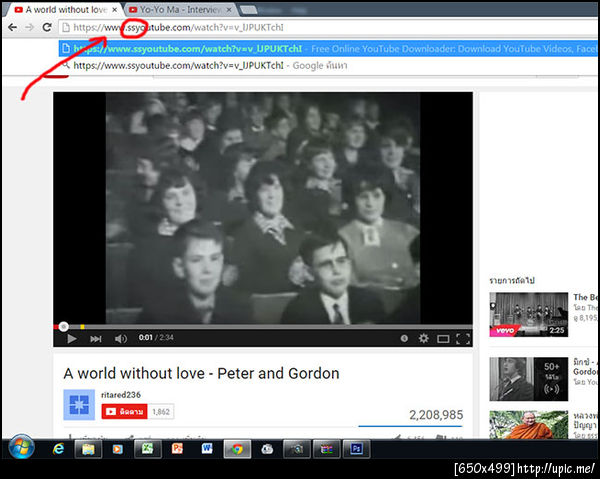Enter fullscreen with the fullscreen icon
This screenshot has width=600, height=479.
(463, 339)
